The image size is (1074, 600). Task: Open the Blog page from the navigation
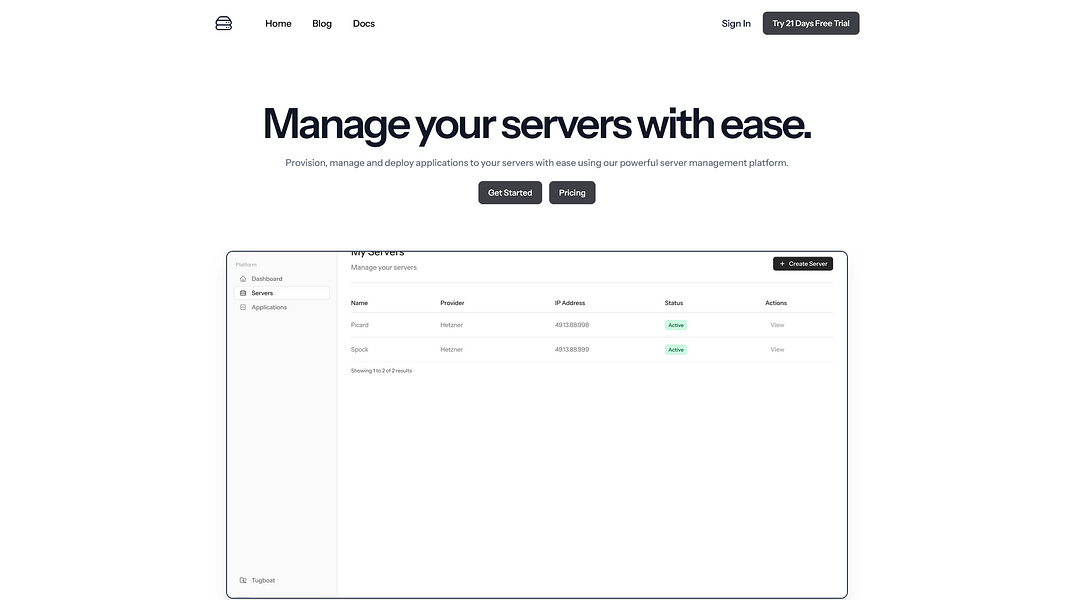(321, 23)
